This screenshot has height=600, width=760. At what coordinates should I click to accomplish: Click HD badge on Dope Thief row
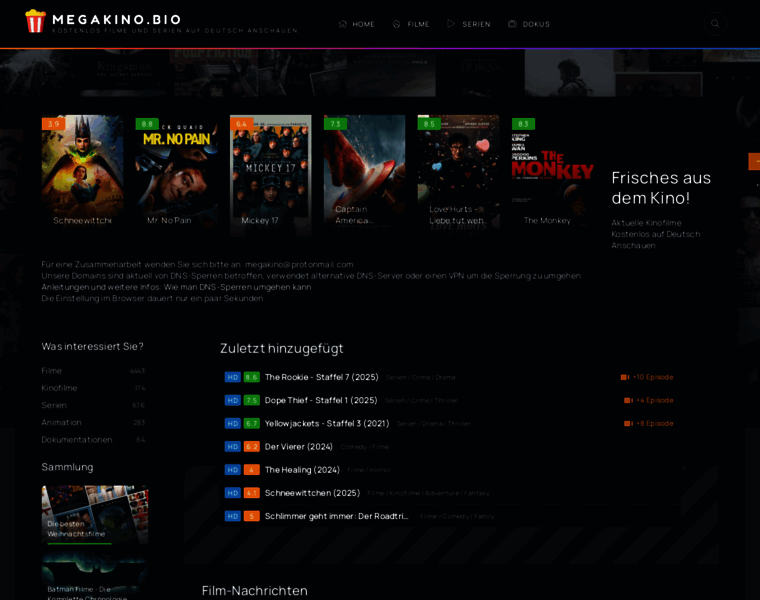(233, 400)
